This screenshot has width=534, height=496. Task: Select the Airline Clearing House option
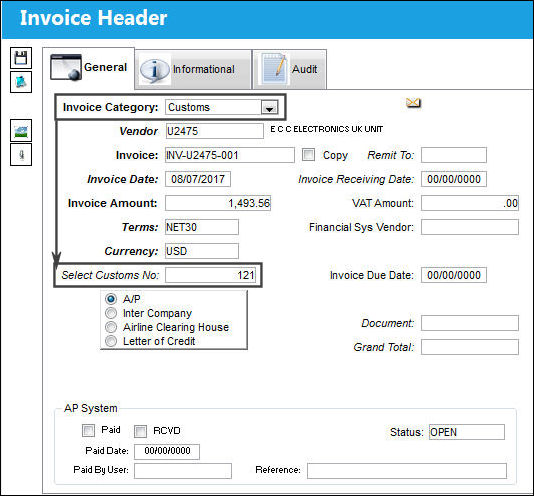coord(111,327)
